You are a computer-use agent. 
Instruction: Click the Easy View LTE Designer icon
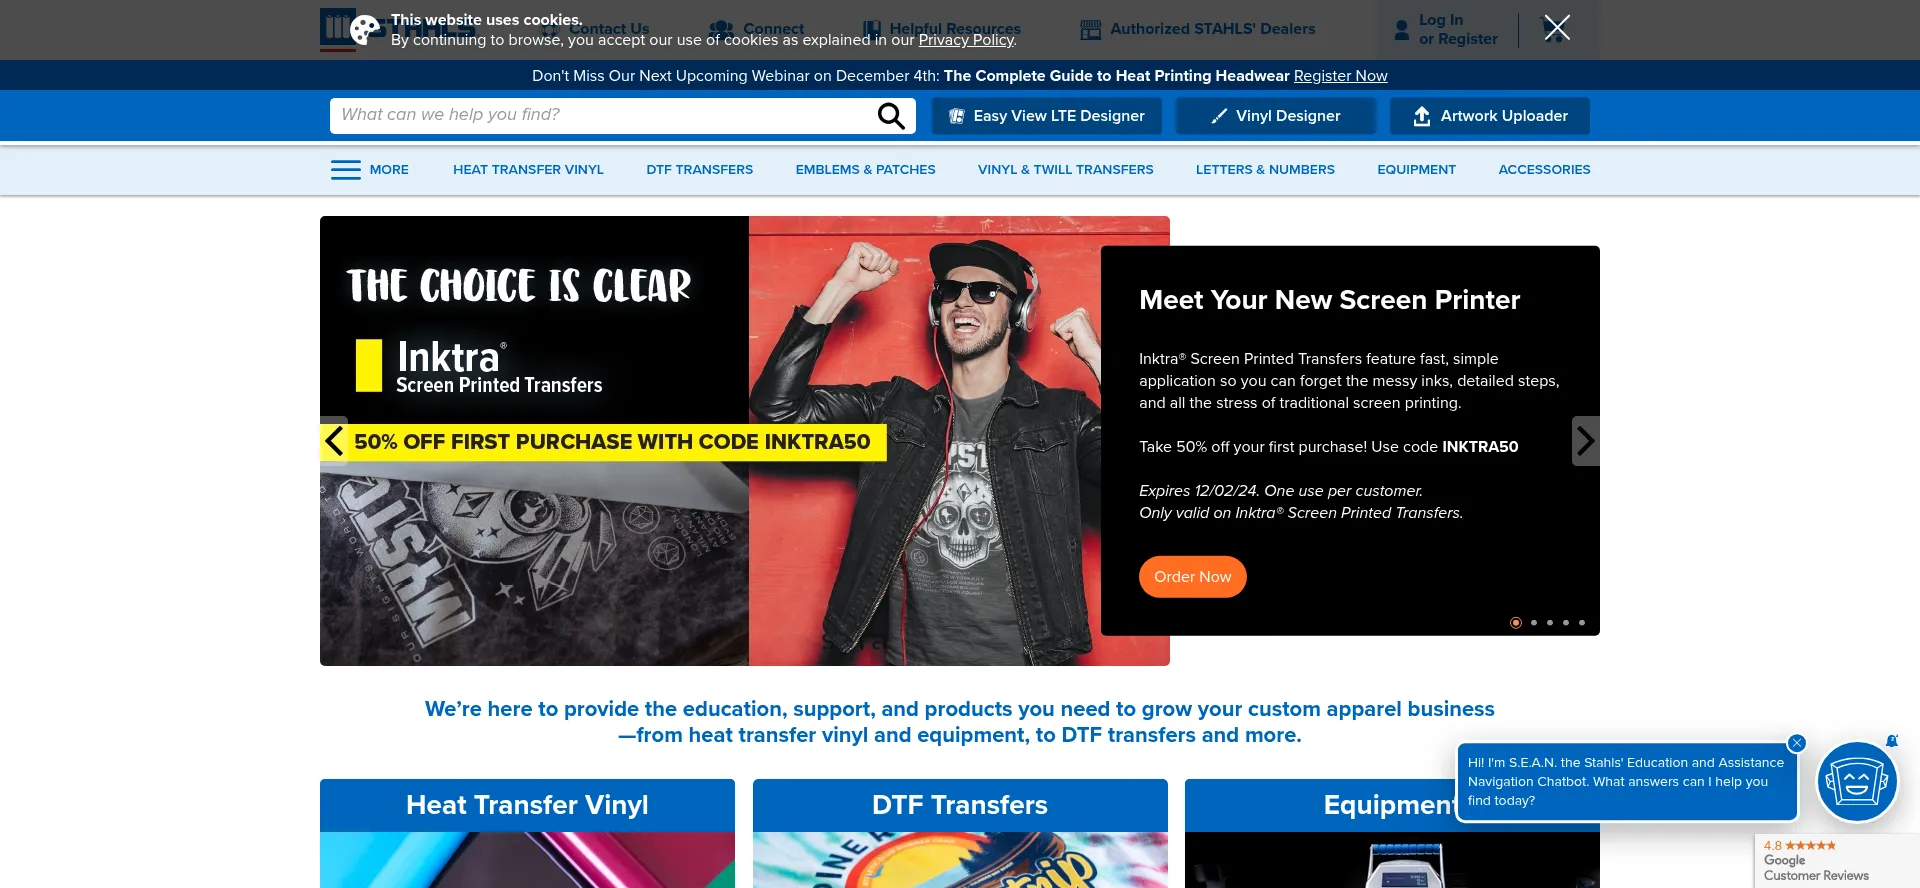coord(957,116)
